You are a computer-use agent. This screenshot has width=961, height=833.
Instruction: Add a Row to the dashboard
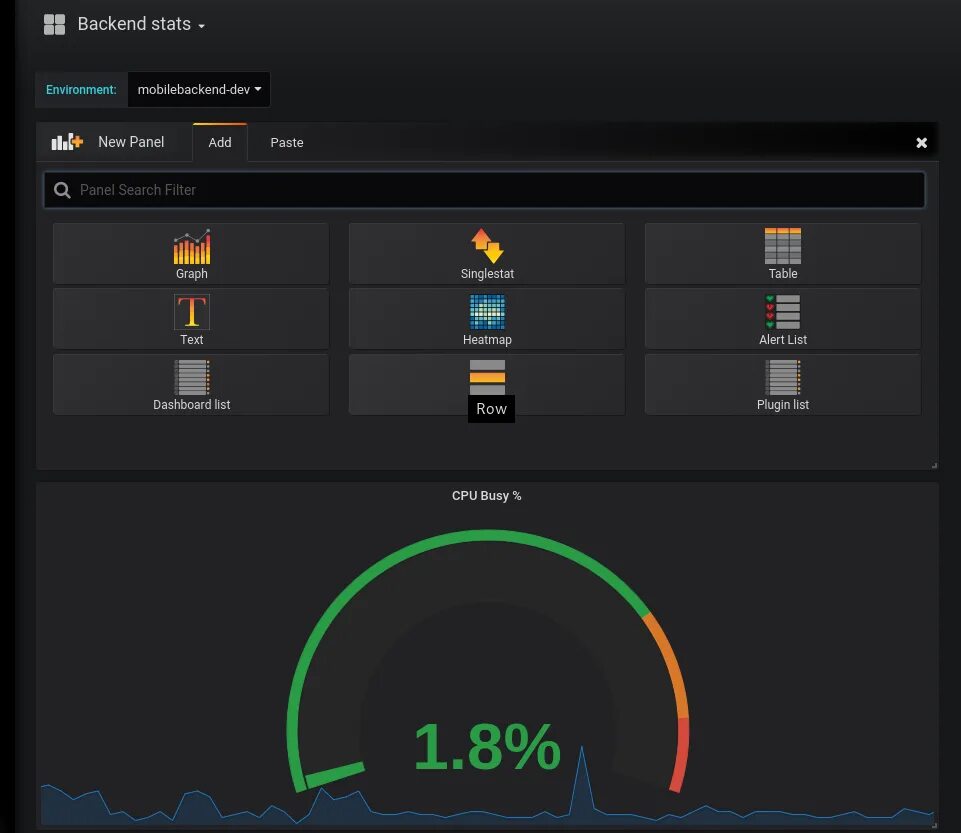(487, 385)
